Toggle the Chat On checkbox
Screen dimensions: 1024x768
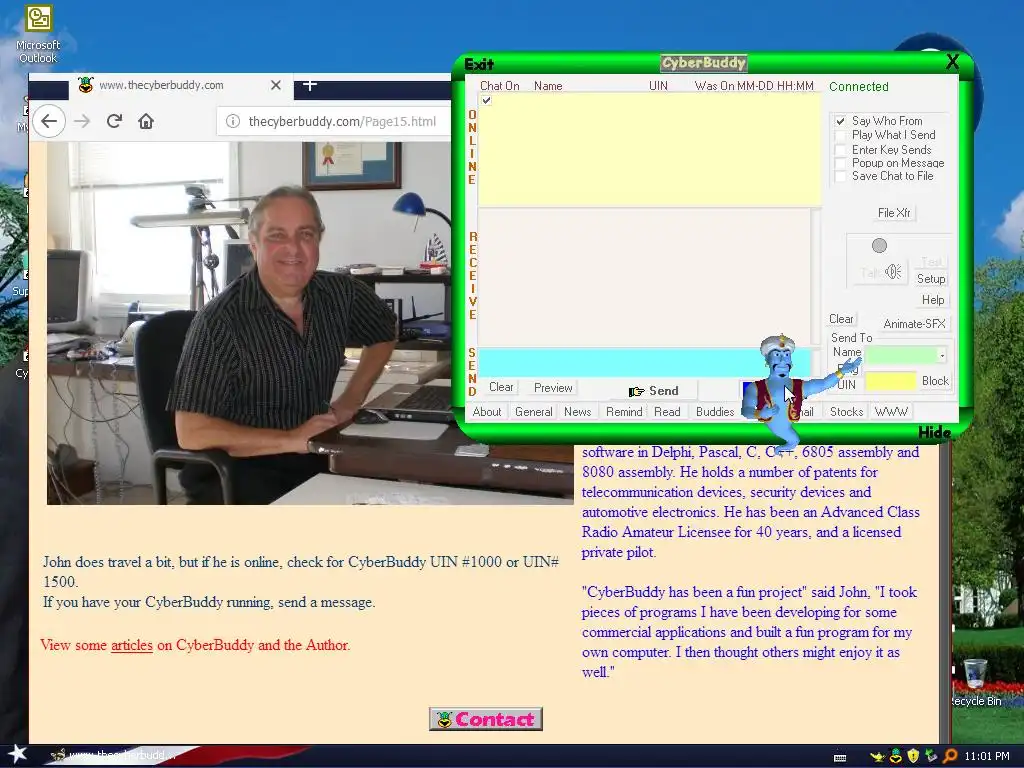[486, 100]
